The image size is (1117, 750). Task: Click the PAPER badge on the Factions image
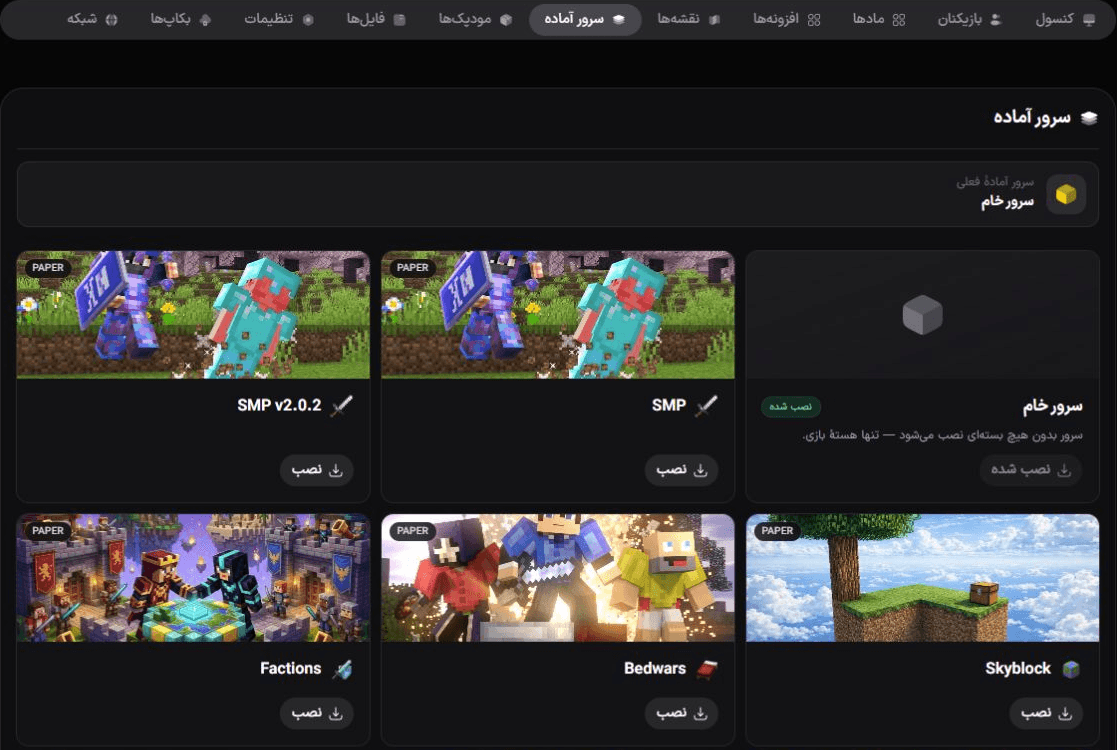(48, 531)
